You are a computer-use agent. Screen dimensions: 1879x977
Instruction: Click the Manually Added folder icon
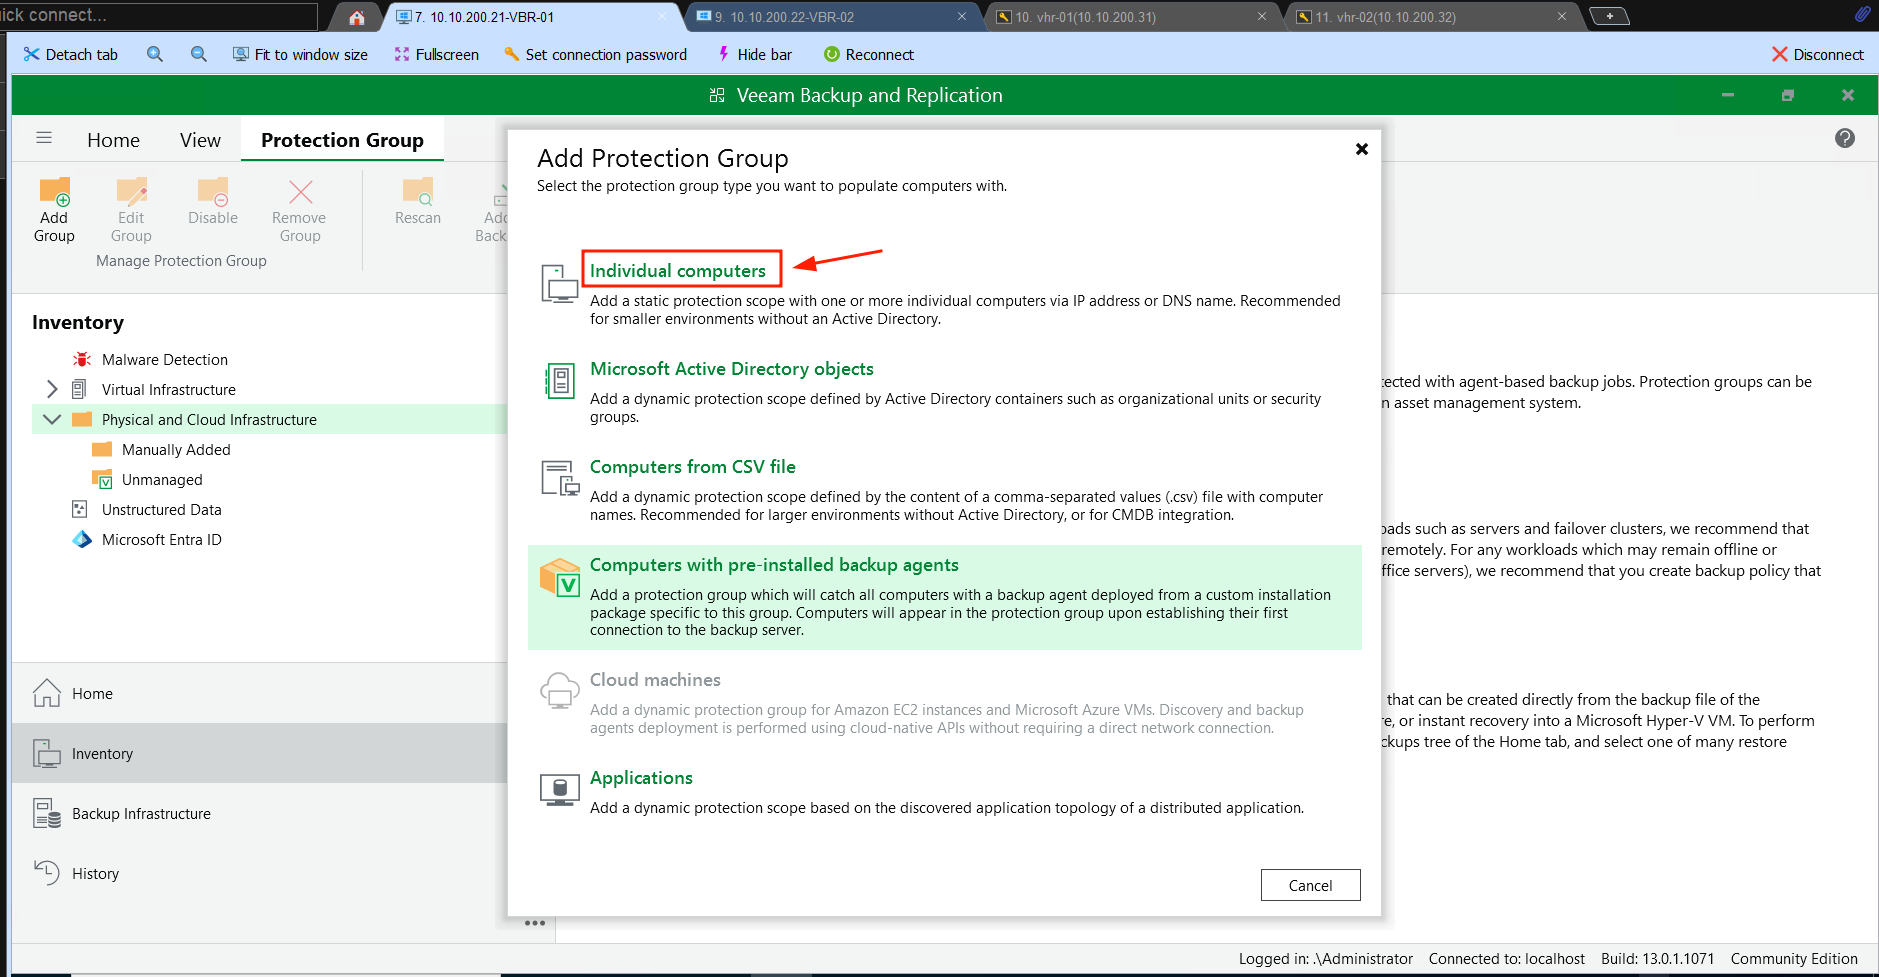tap(102, 449)
